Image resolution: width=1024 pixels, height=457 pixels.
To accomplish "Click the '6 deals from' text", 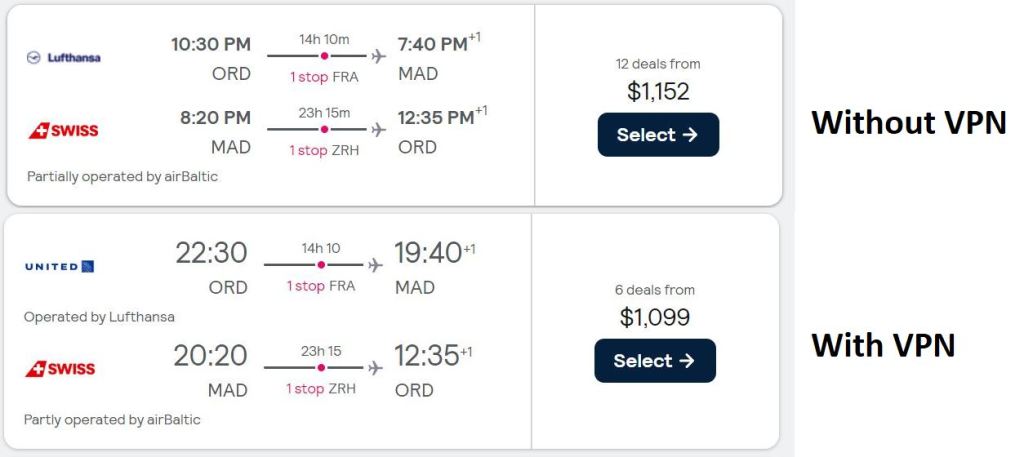I will [x=654, y=290].
